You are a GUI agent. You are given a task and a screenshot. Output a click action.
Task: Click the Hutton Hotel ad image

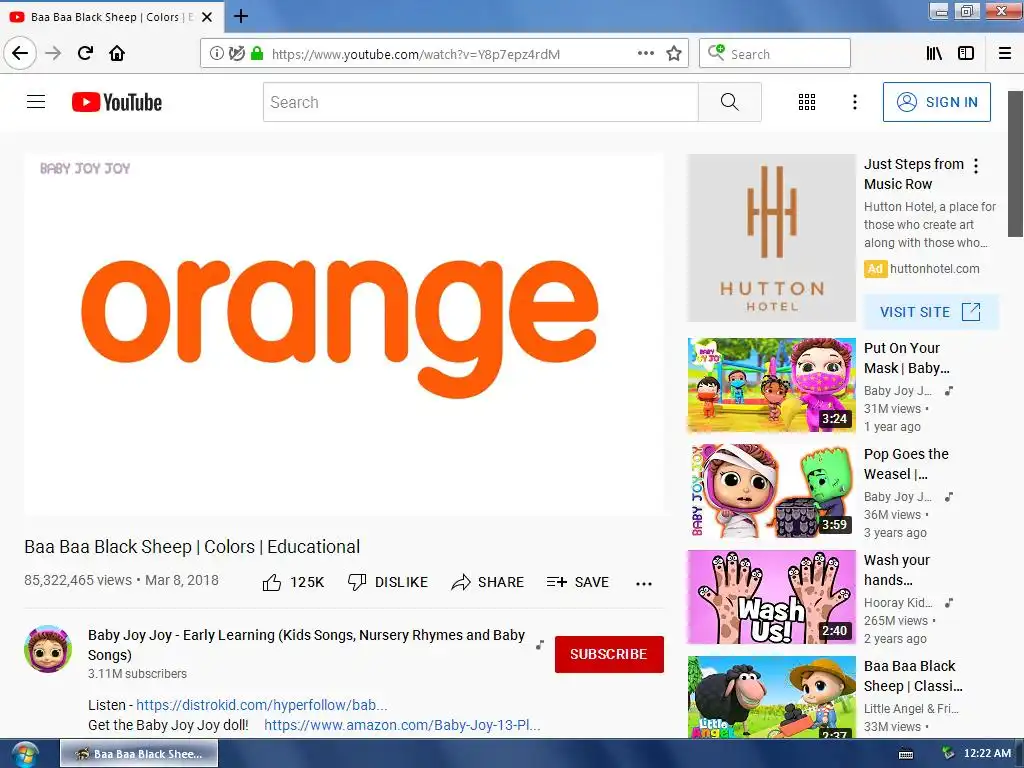771,238
